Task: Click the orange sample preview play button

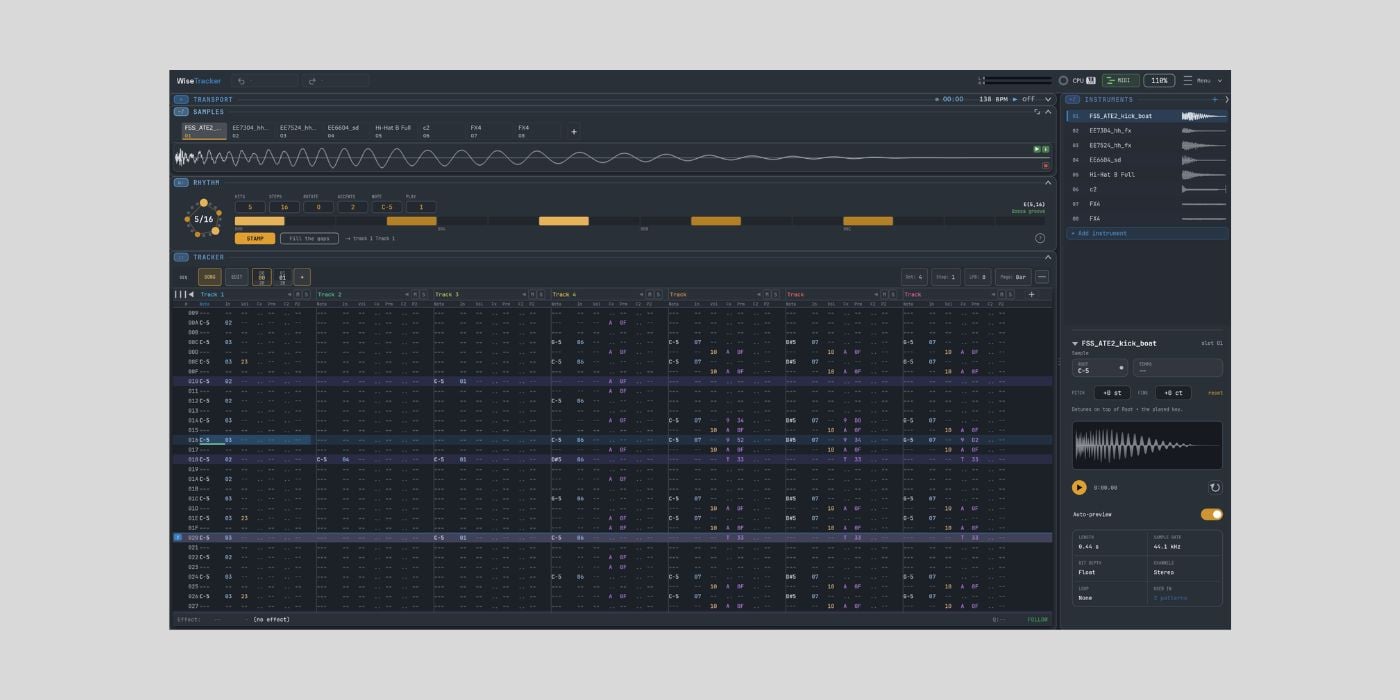Action: (x=1079, y=488)
